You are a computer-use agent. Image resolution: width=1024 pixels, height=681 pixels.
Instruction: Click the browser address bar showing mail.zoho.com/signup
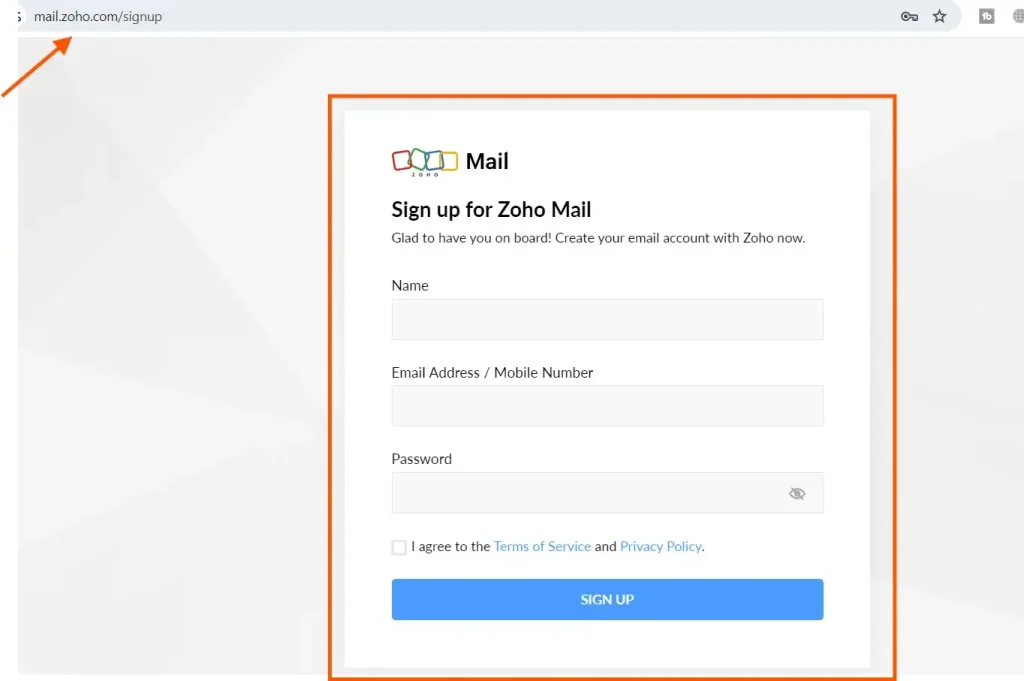98,16
